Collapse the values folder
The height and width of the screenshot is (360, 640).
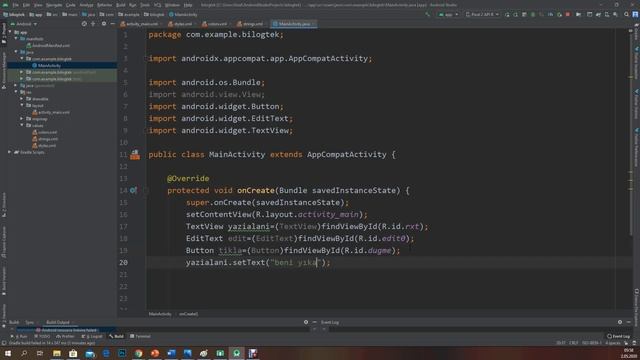click(x=22, y=125)
